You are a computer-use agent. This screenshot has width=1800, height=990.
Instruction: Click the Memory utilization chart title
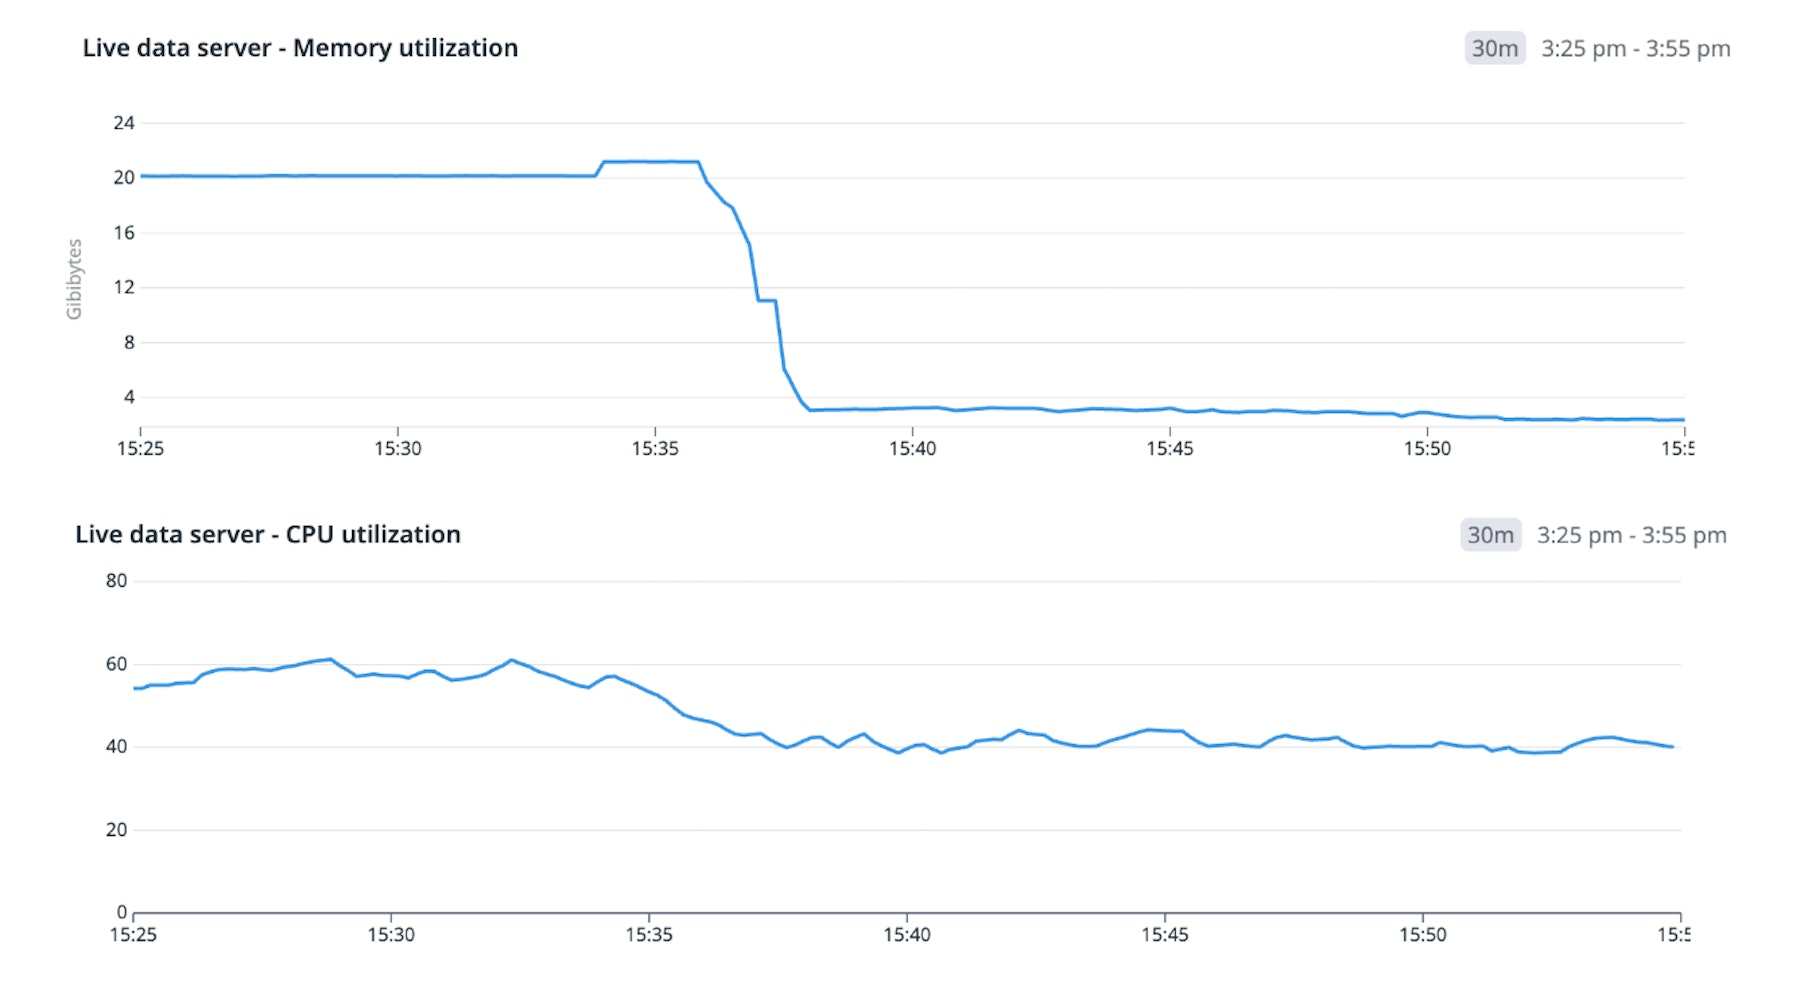(300, 48)
